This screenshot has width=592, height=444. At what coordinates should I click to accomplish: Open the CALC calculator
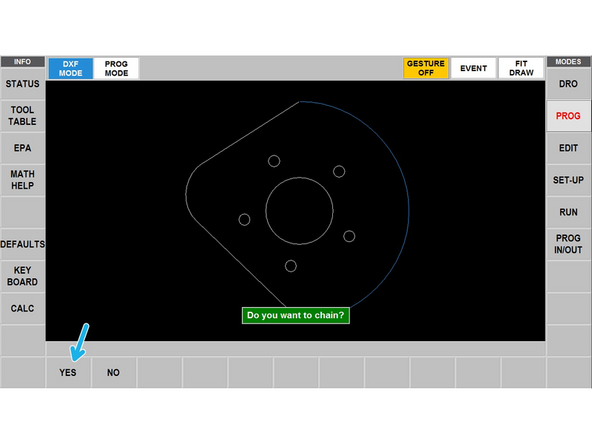tap(23, 308)
